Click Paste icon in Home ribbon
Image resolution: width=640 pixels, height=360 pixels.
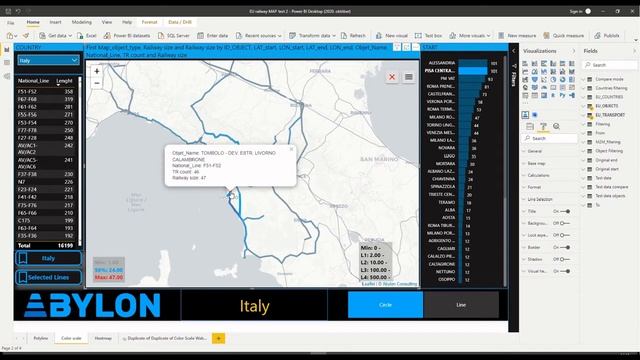tap(10, 36)
